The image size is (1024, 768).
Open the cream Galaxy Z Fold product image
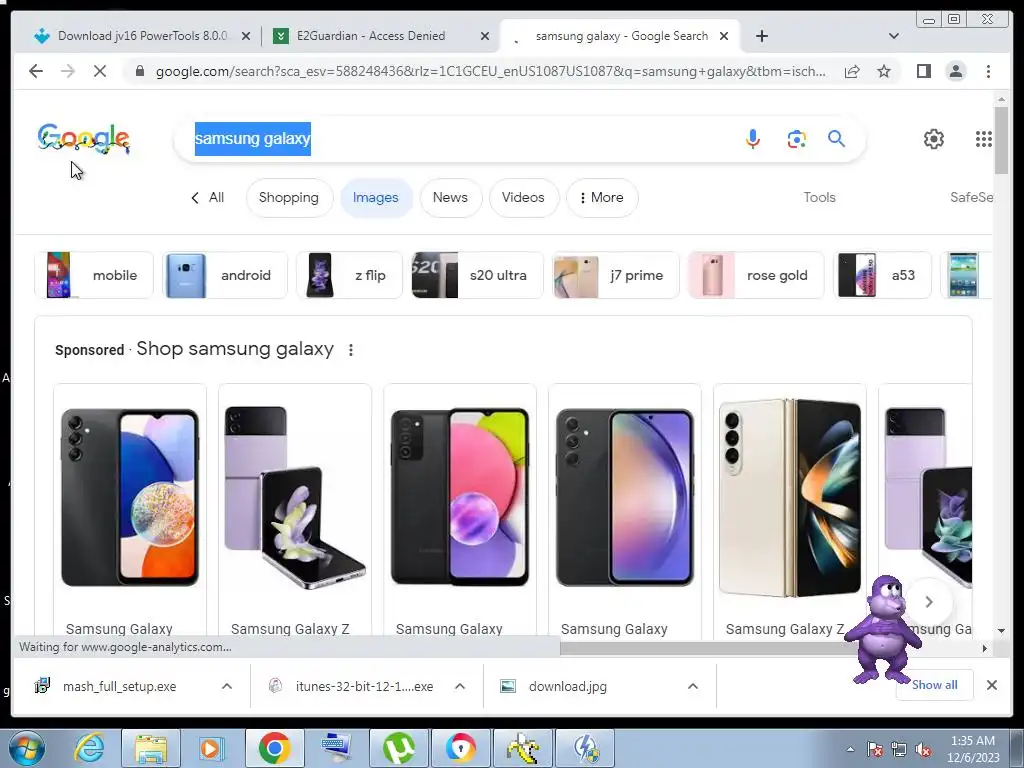pos(790,497)
